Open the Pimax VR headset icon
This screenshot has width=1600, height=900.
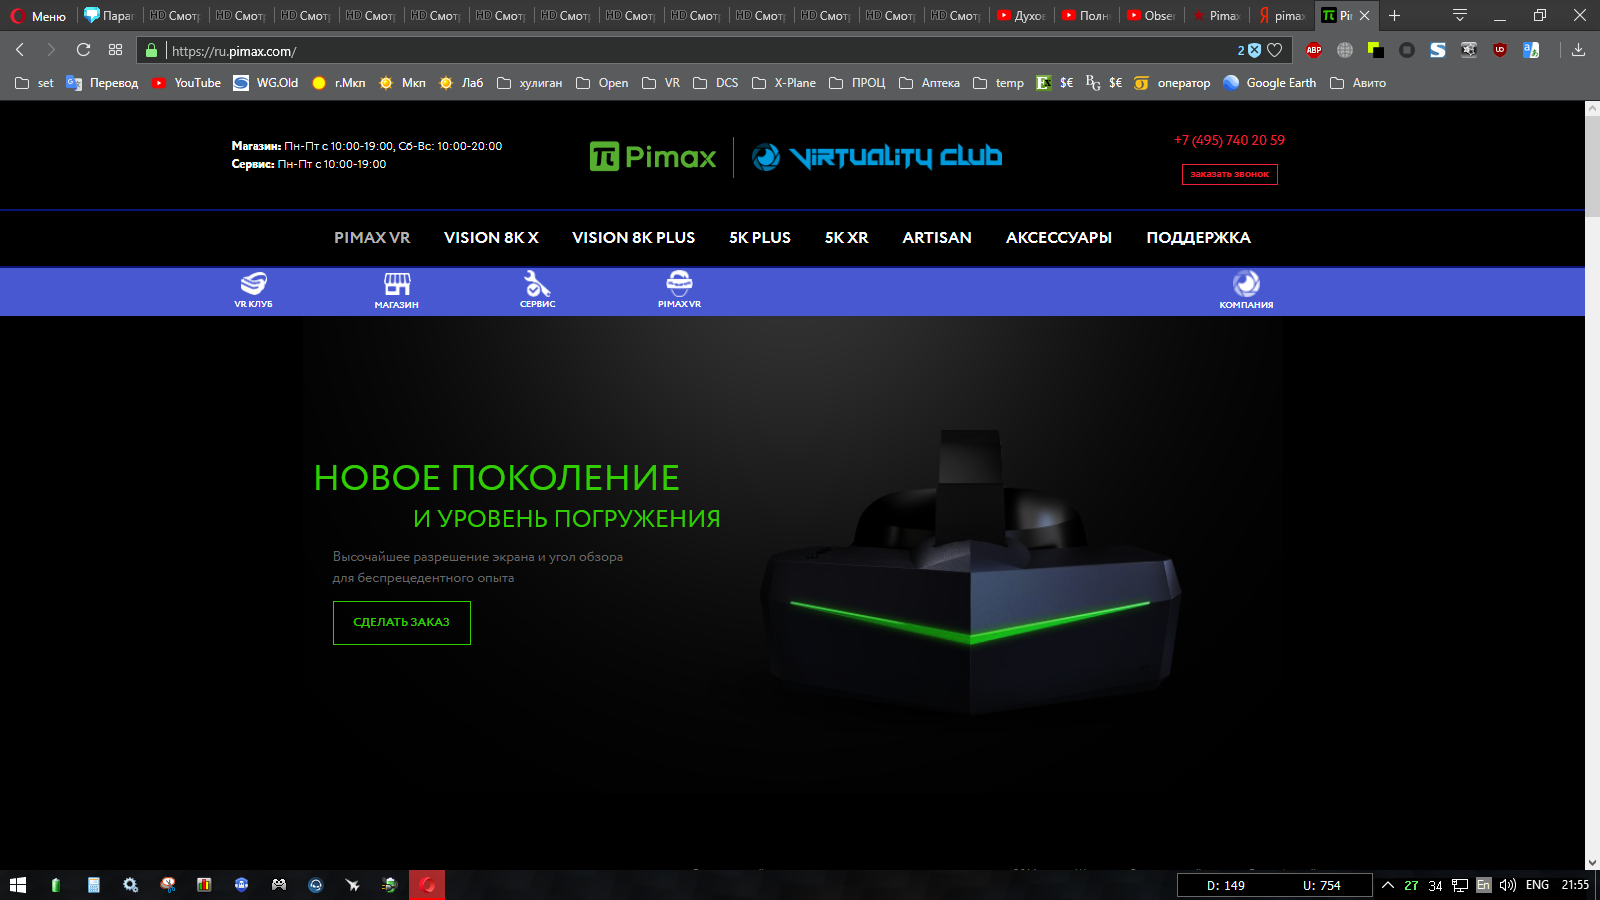[679, 290]
